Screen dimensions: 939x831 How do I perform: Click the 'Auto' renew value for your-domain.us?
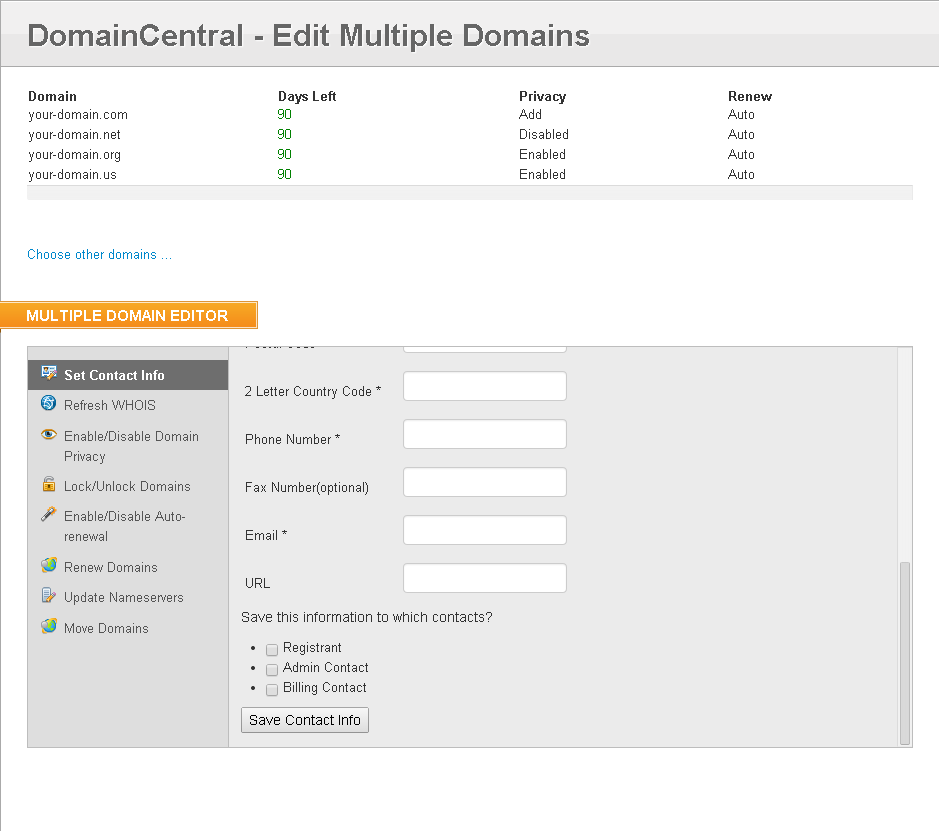[x=741, y=175]
